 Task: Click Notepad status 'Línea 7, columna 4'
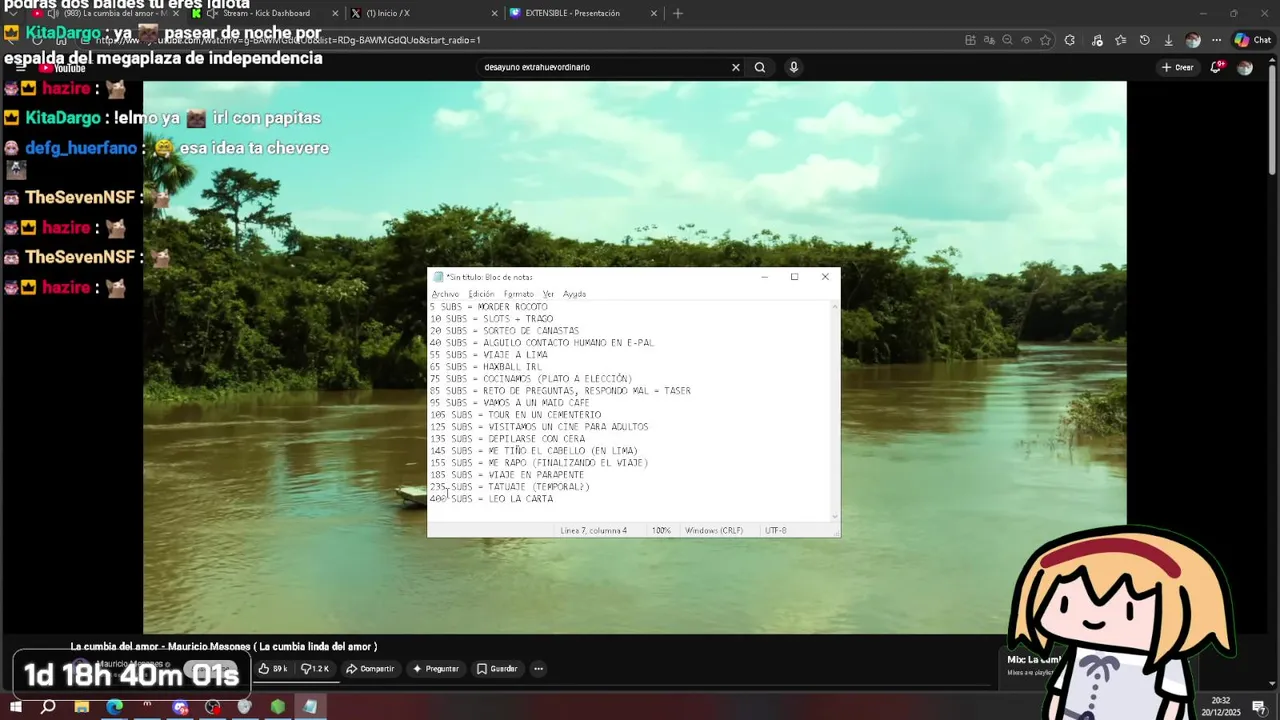coord(594,530)
